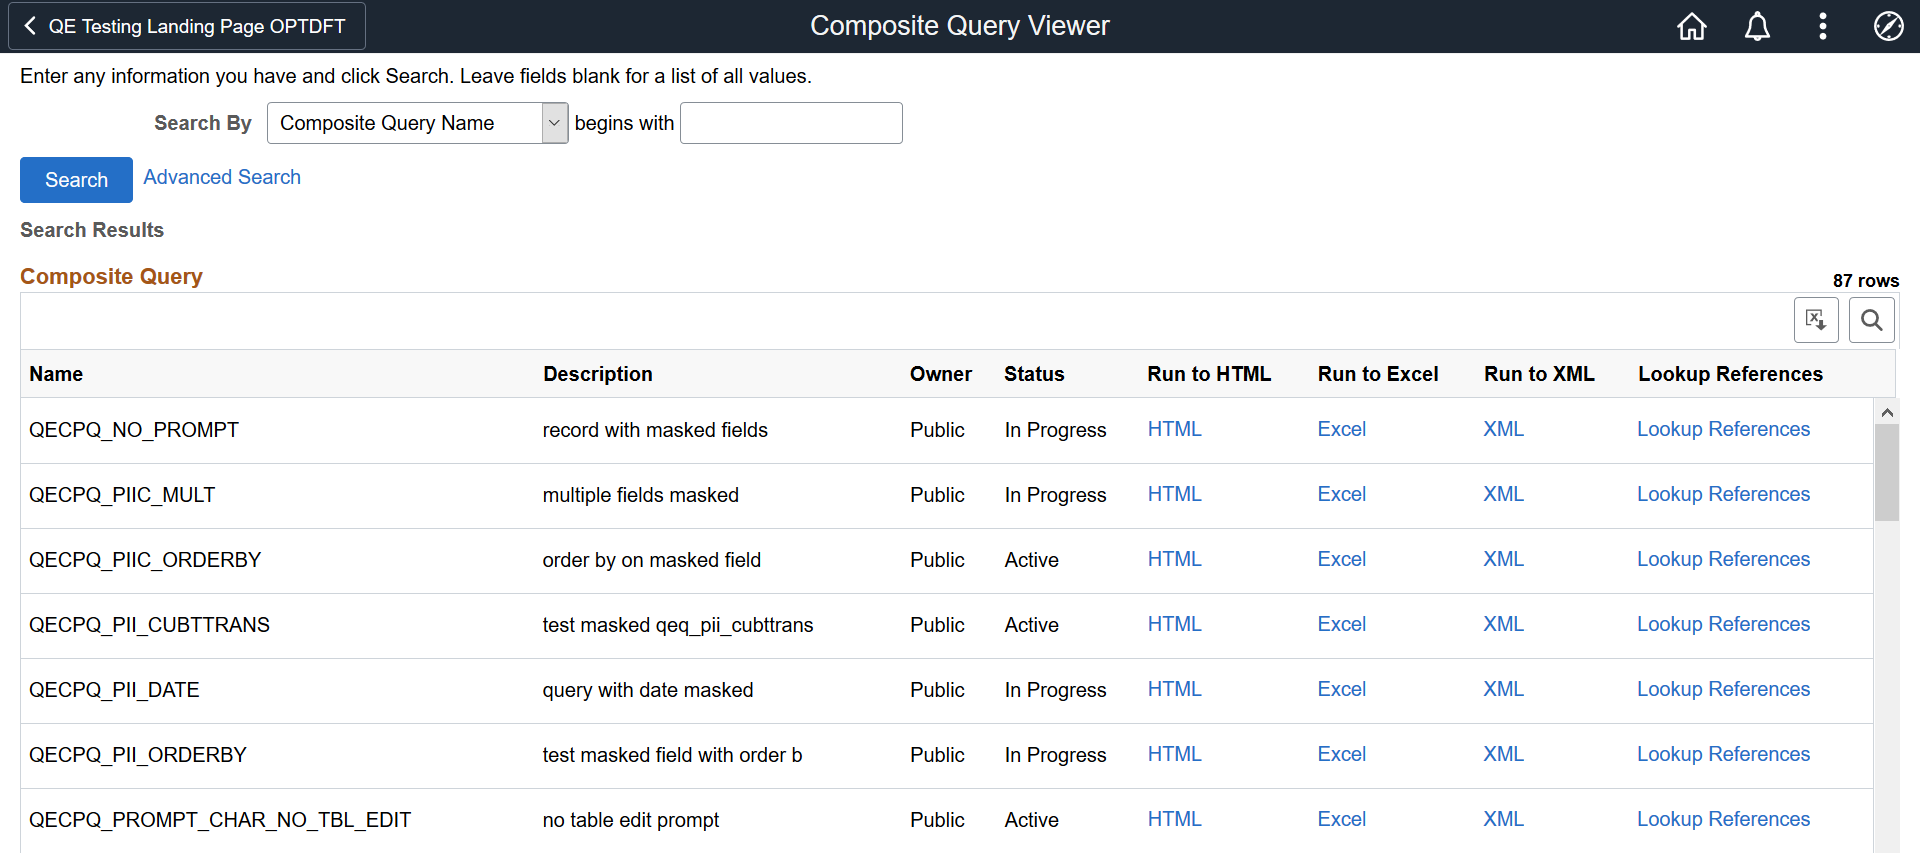Go back to QE Testing Landing Page

click(186, 26)
